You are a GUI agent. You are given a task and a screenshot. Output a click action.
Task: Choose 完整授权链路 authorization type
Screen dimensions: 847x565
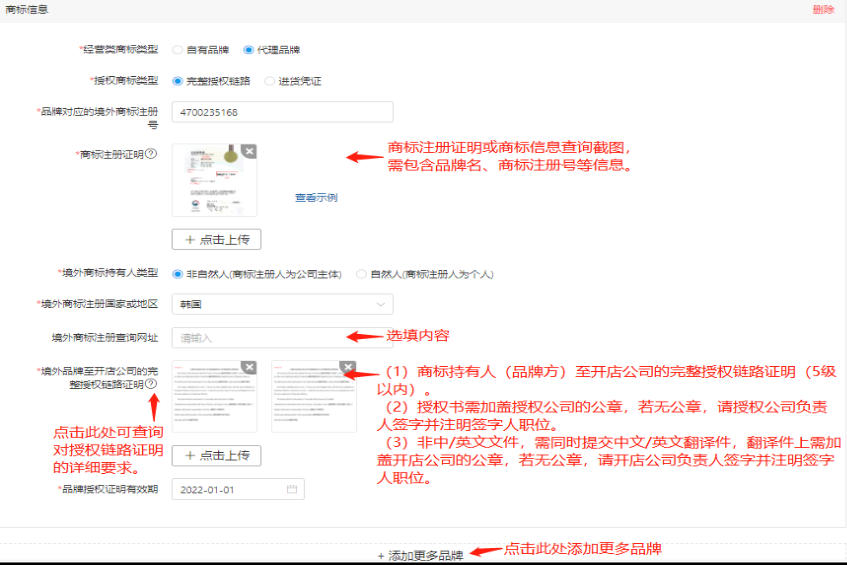tap(178, 81)
